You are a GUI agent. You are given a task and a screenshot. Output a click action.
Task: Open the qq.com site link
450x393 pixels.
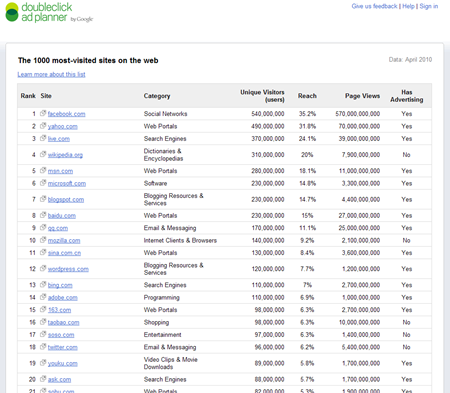pyautogui.click(x=58, y=228)
